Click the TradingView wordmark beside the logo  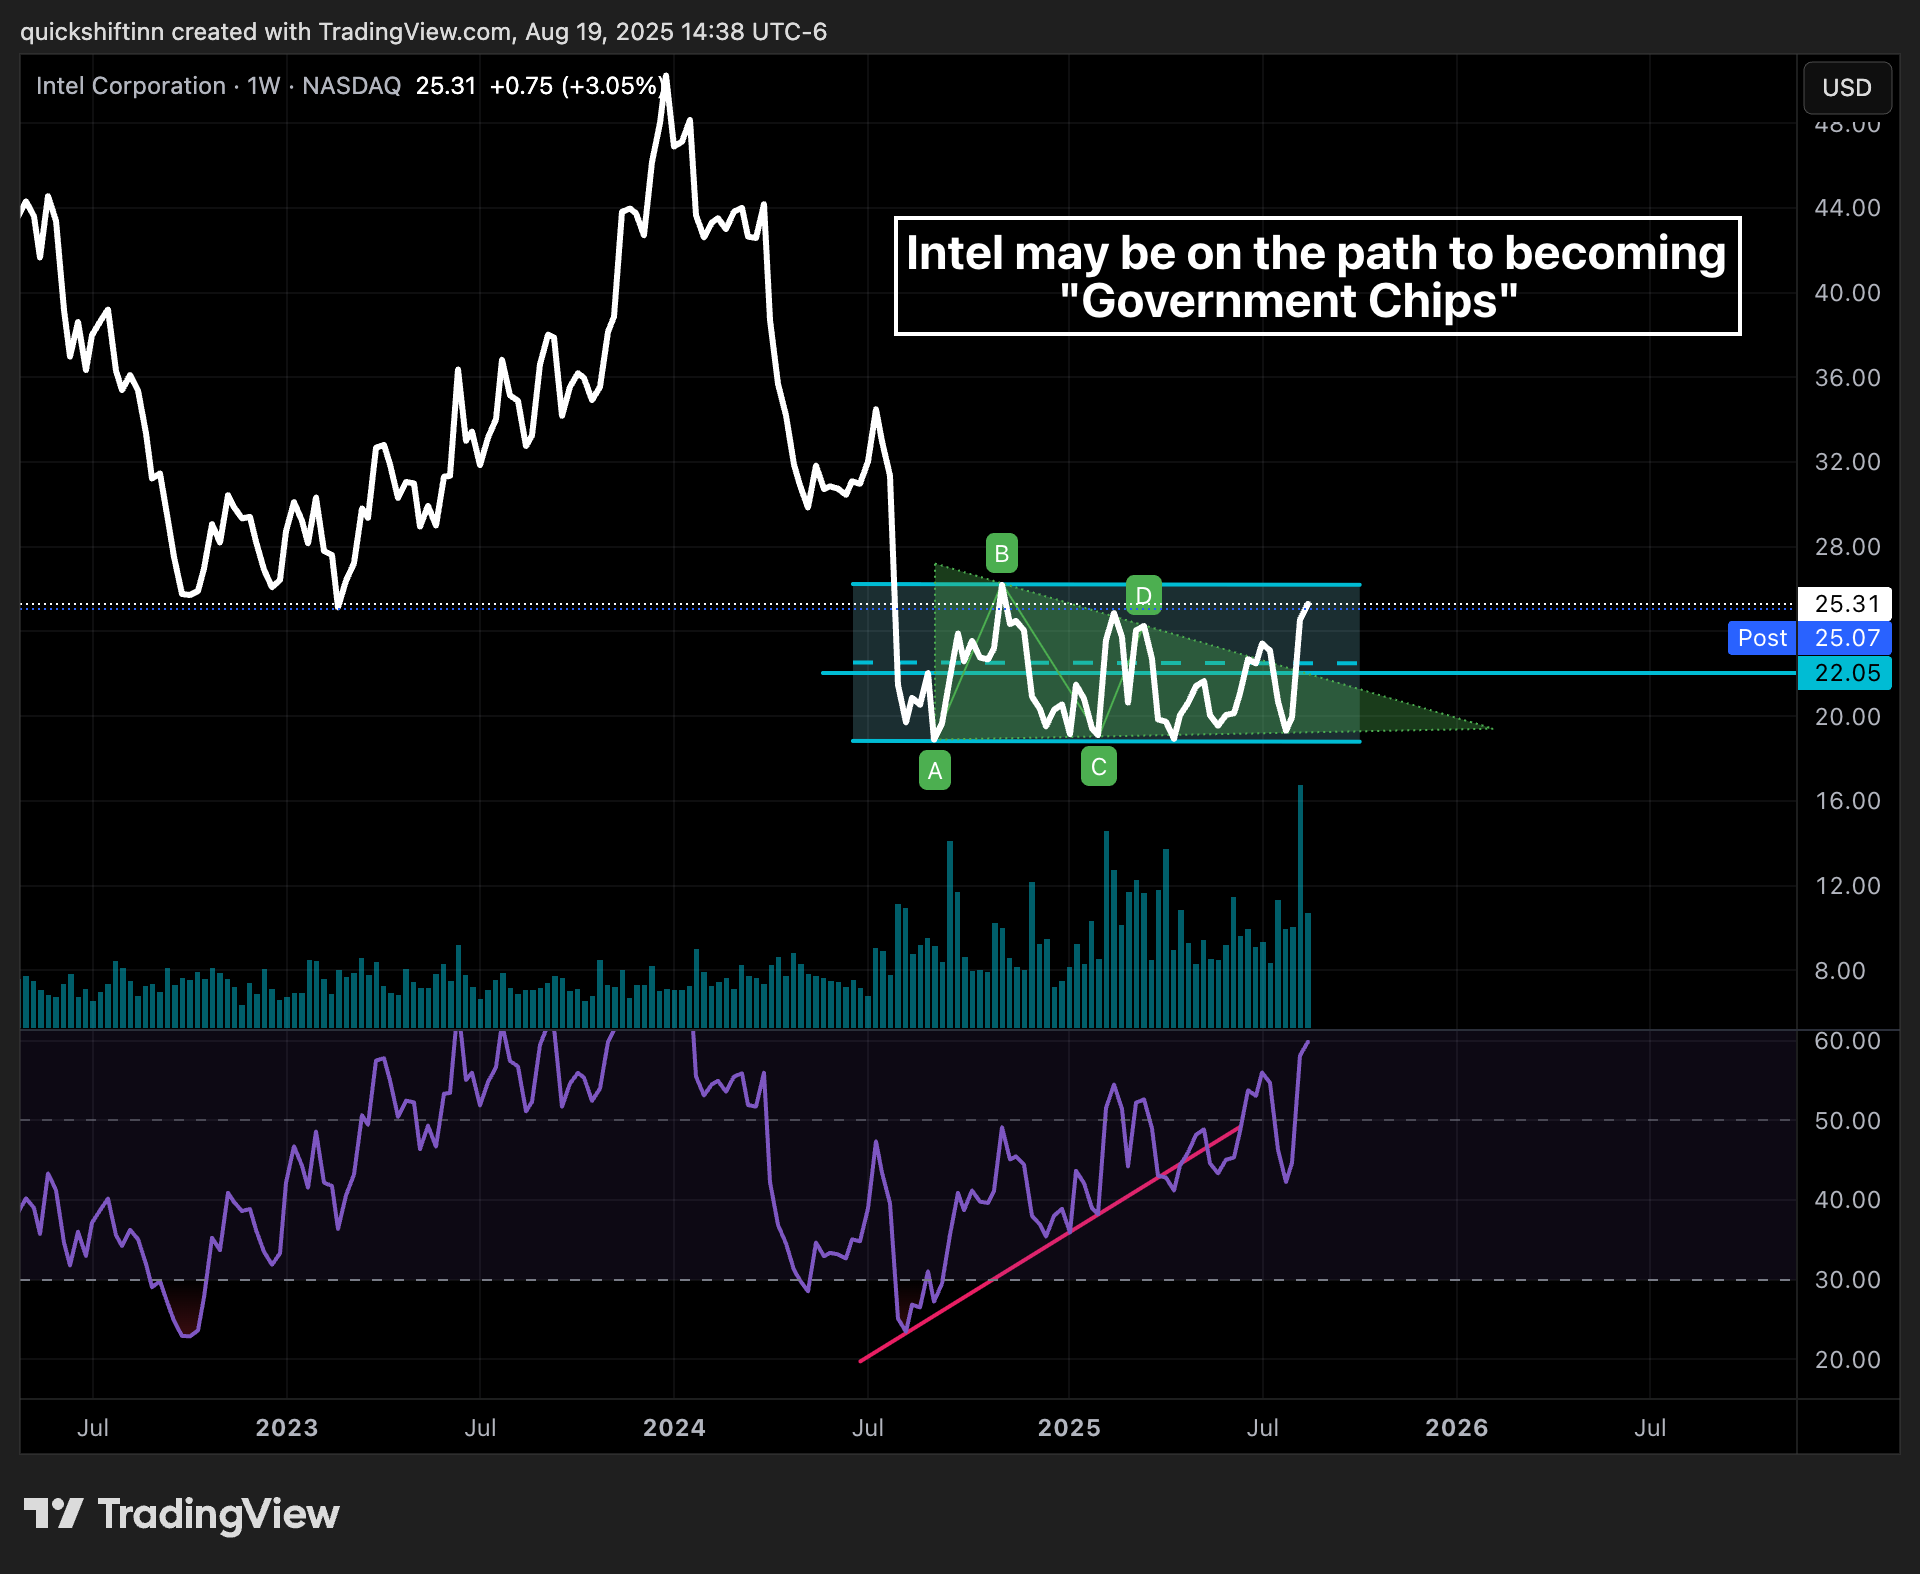(219, 1514)
